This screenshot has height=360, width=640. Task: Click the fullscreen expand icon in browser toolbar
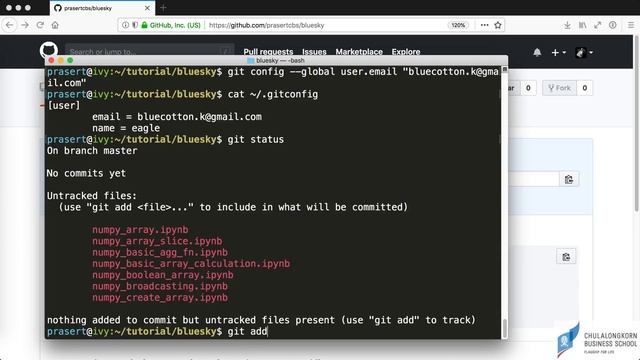[x=598, y=25]
